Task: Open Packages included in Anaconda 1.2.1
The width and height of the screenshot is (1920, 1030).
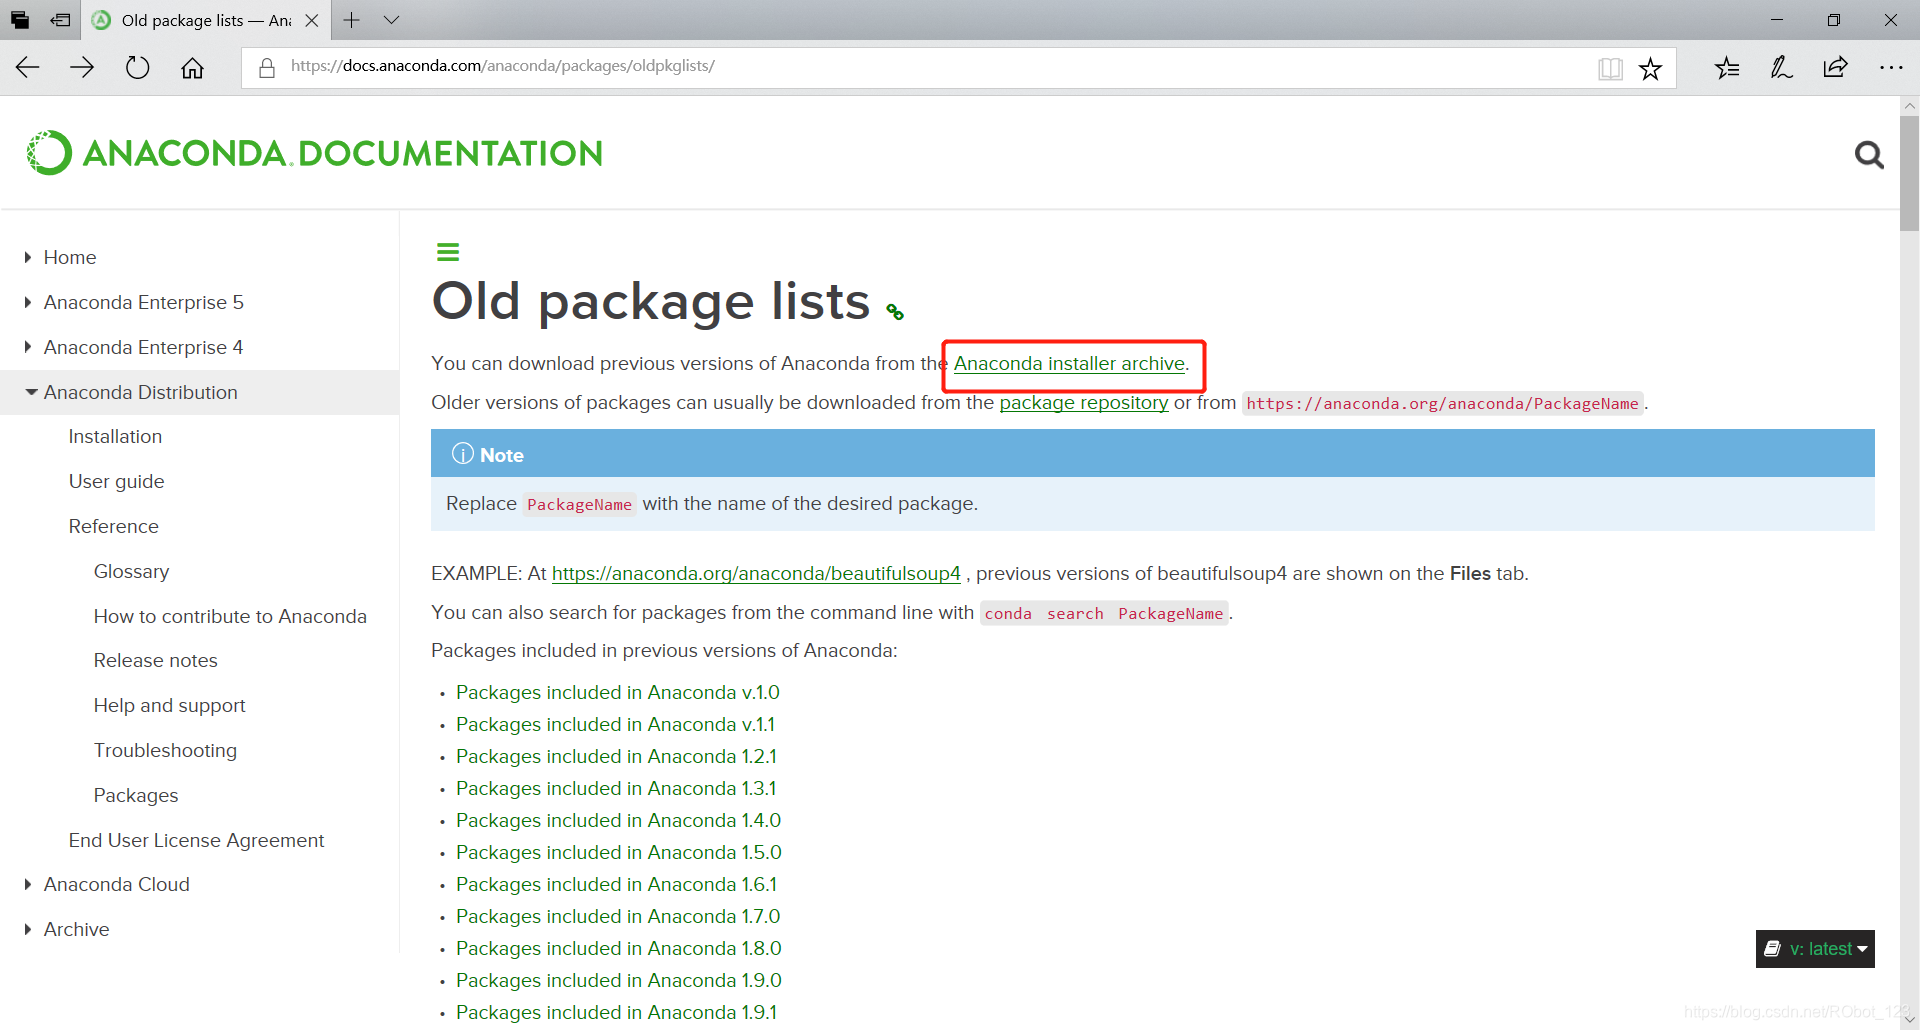Action: 616,756
